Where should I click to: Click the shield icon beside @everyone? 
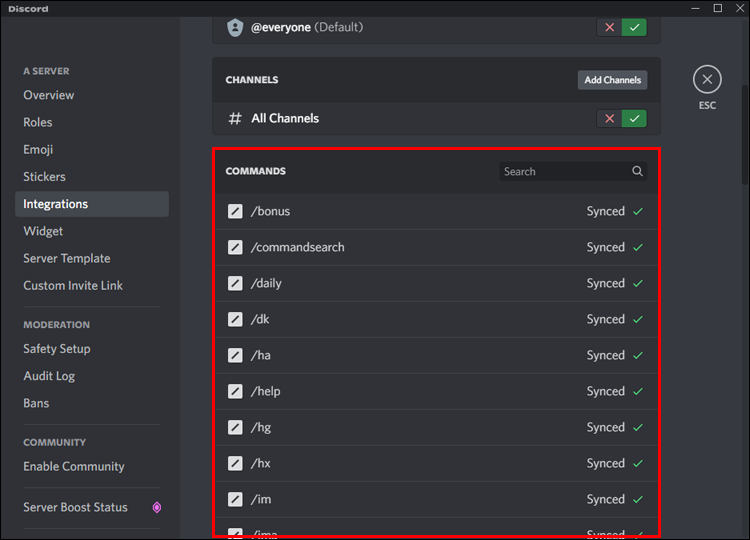(235, 27)
